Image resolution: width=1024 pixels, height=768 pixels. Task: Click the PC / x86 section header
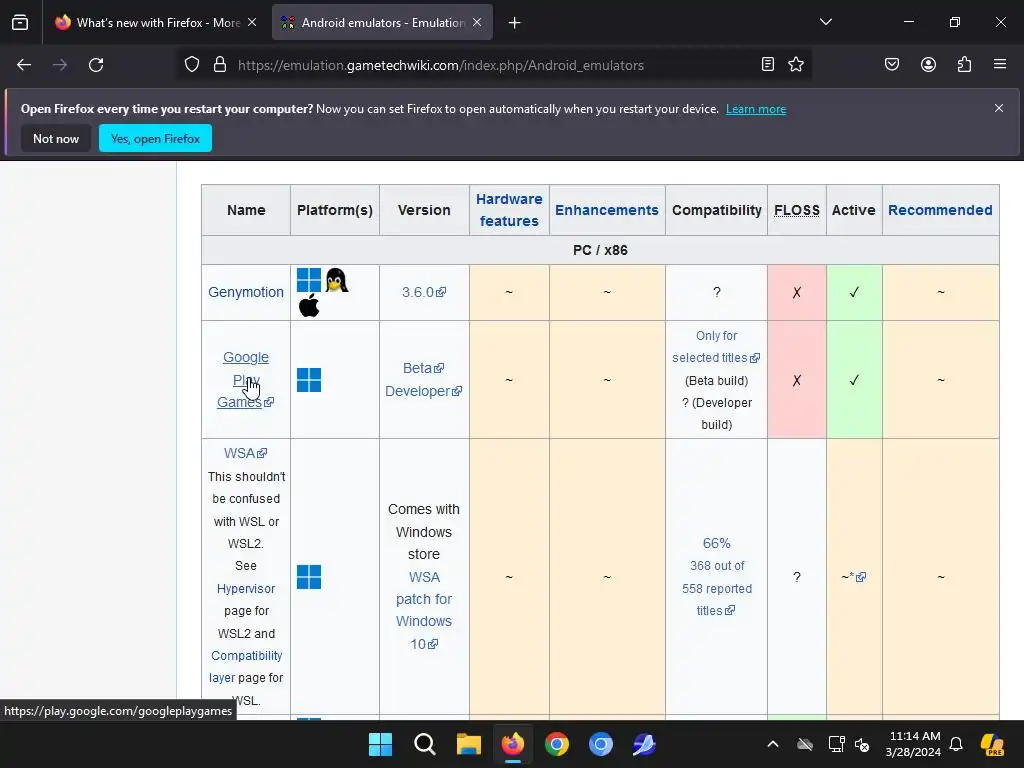[600, 250]
